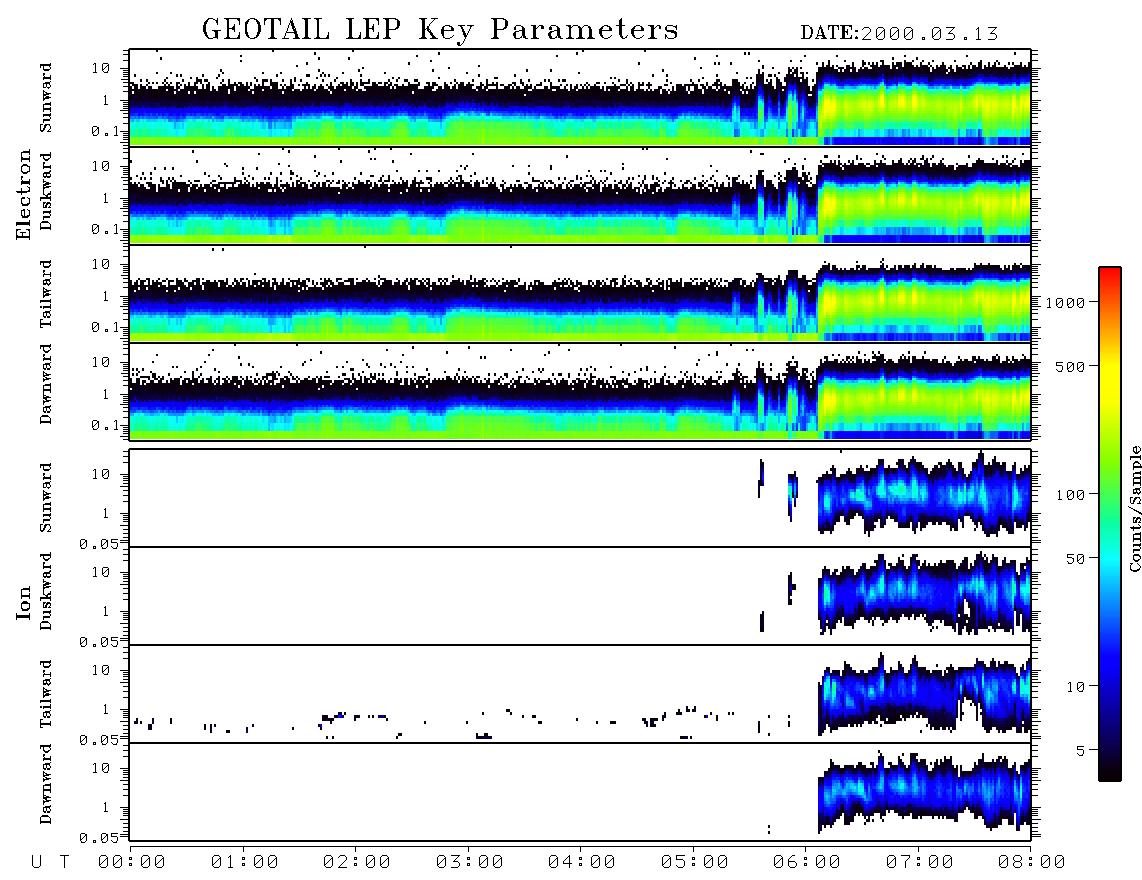Click the "GEOTAIL LEP Key Parameters" title
Image resolution: width=1142 pixels, height=880 pixels.
tap(440, 31)
